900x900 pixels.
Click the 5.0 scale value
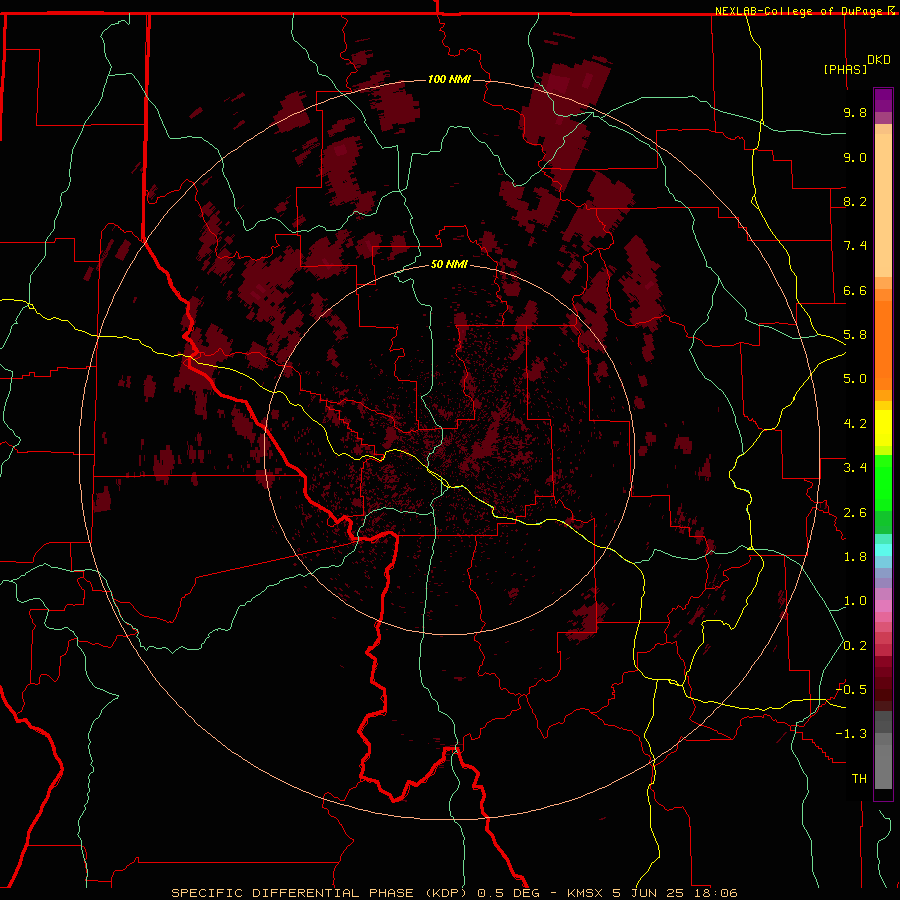point(855,379)
